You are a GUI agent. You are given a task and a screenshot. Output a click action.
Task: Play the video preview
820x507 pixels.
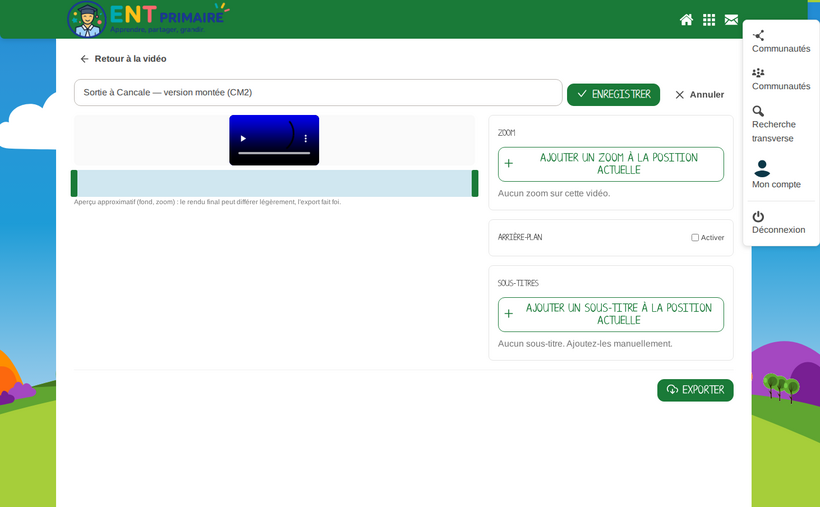click(243, 139)
